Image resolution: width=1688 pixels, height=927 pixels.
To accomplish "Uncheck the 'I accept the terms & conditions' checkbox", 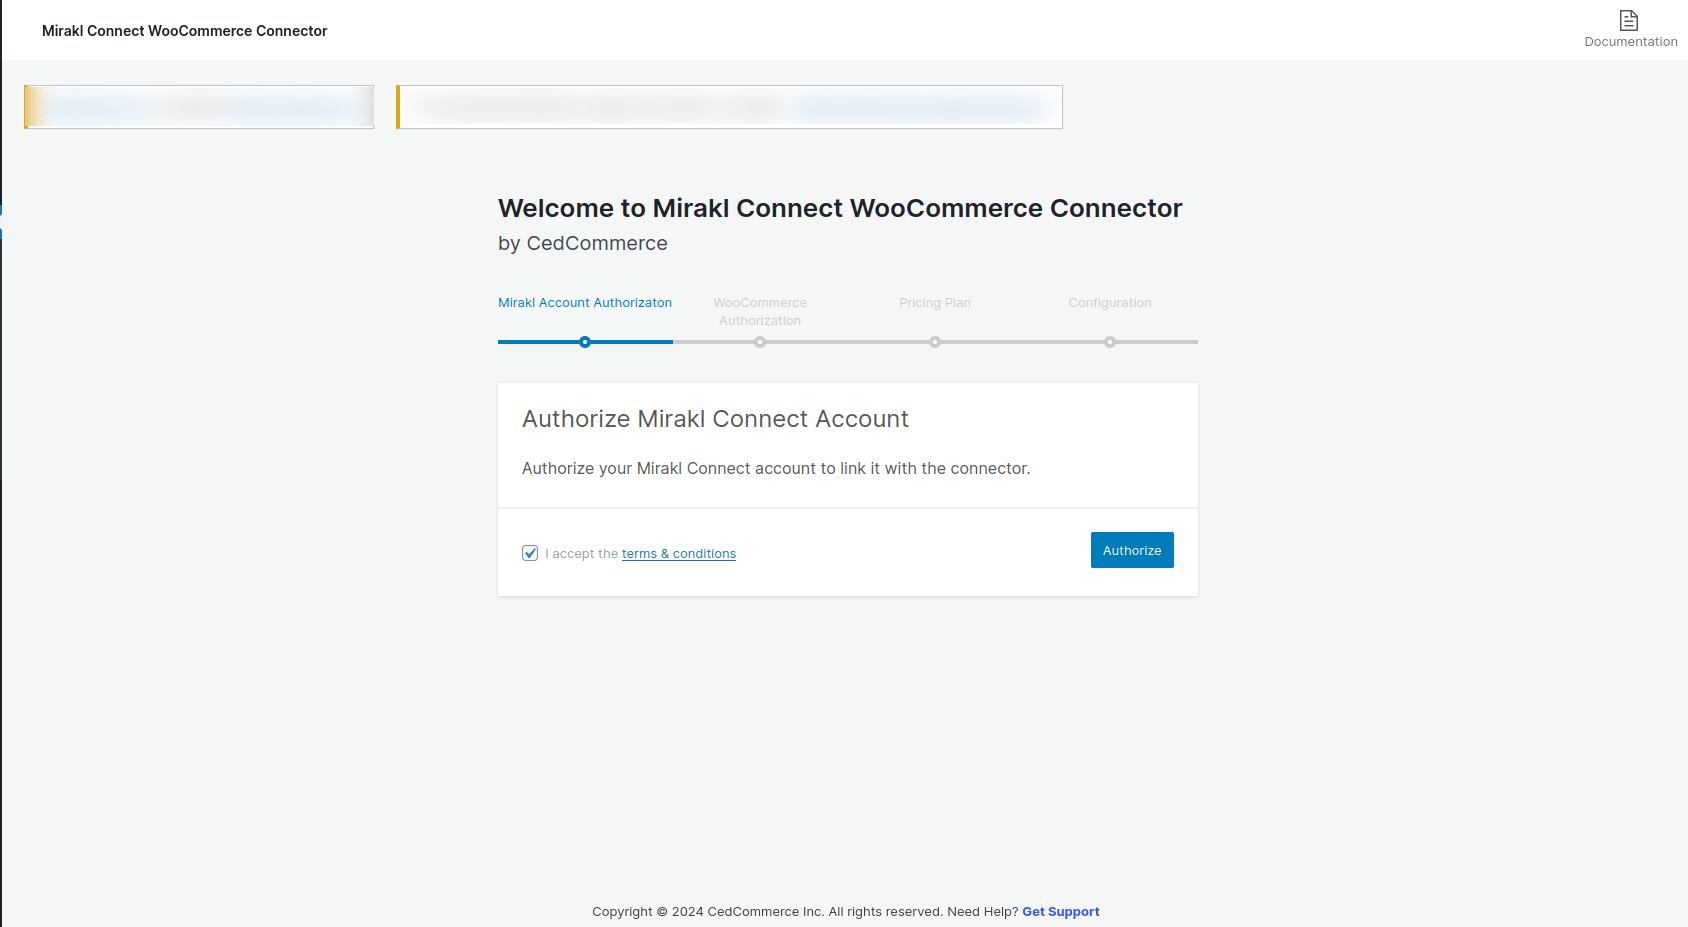I will (x=529, y=552).
